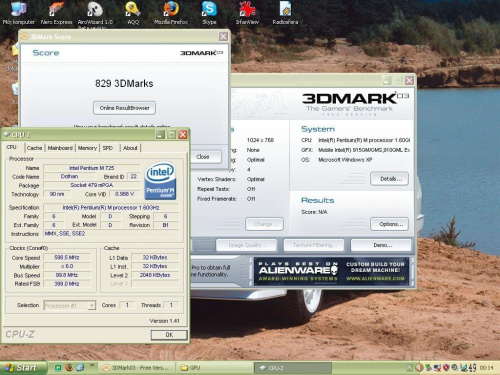This screenshot has width=500, height=375.
Task: Click Firefox icon in Quick Launch bar
Action: point(69,367)
